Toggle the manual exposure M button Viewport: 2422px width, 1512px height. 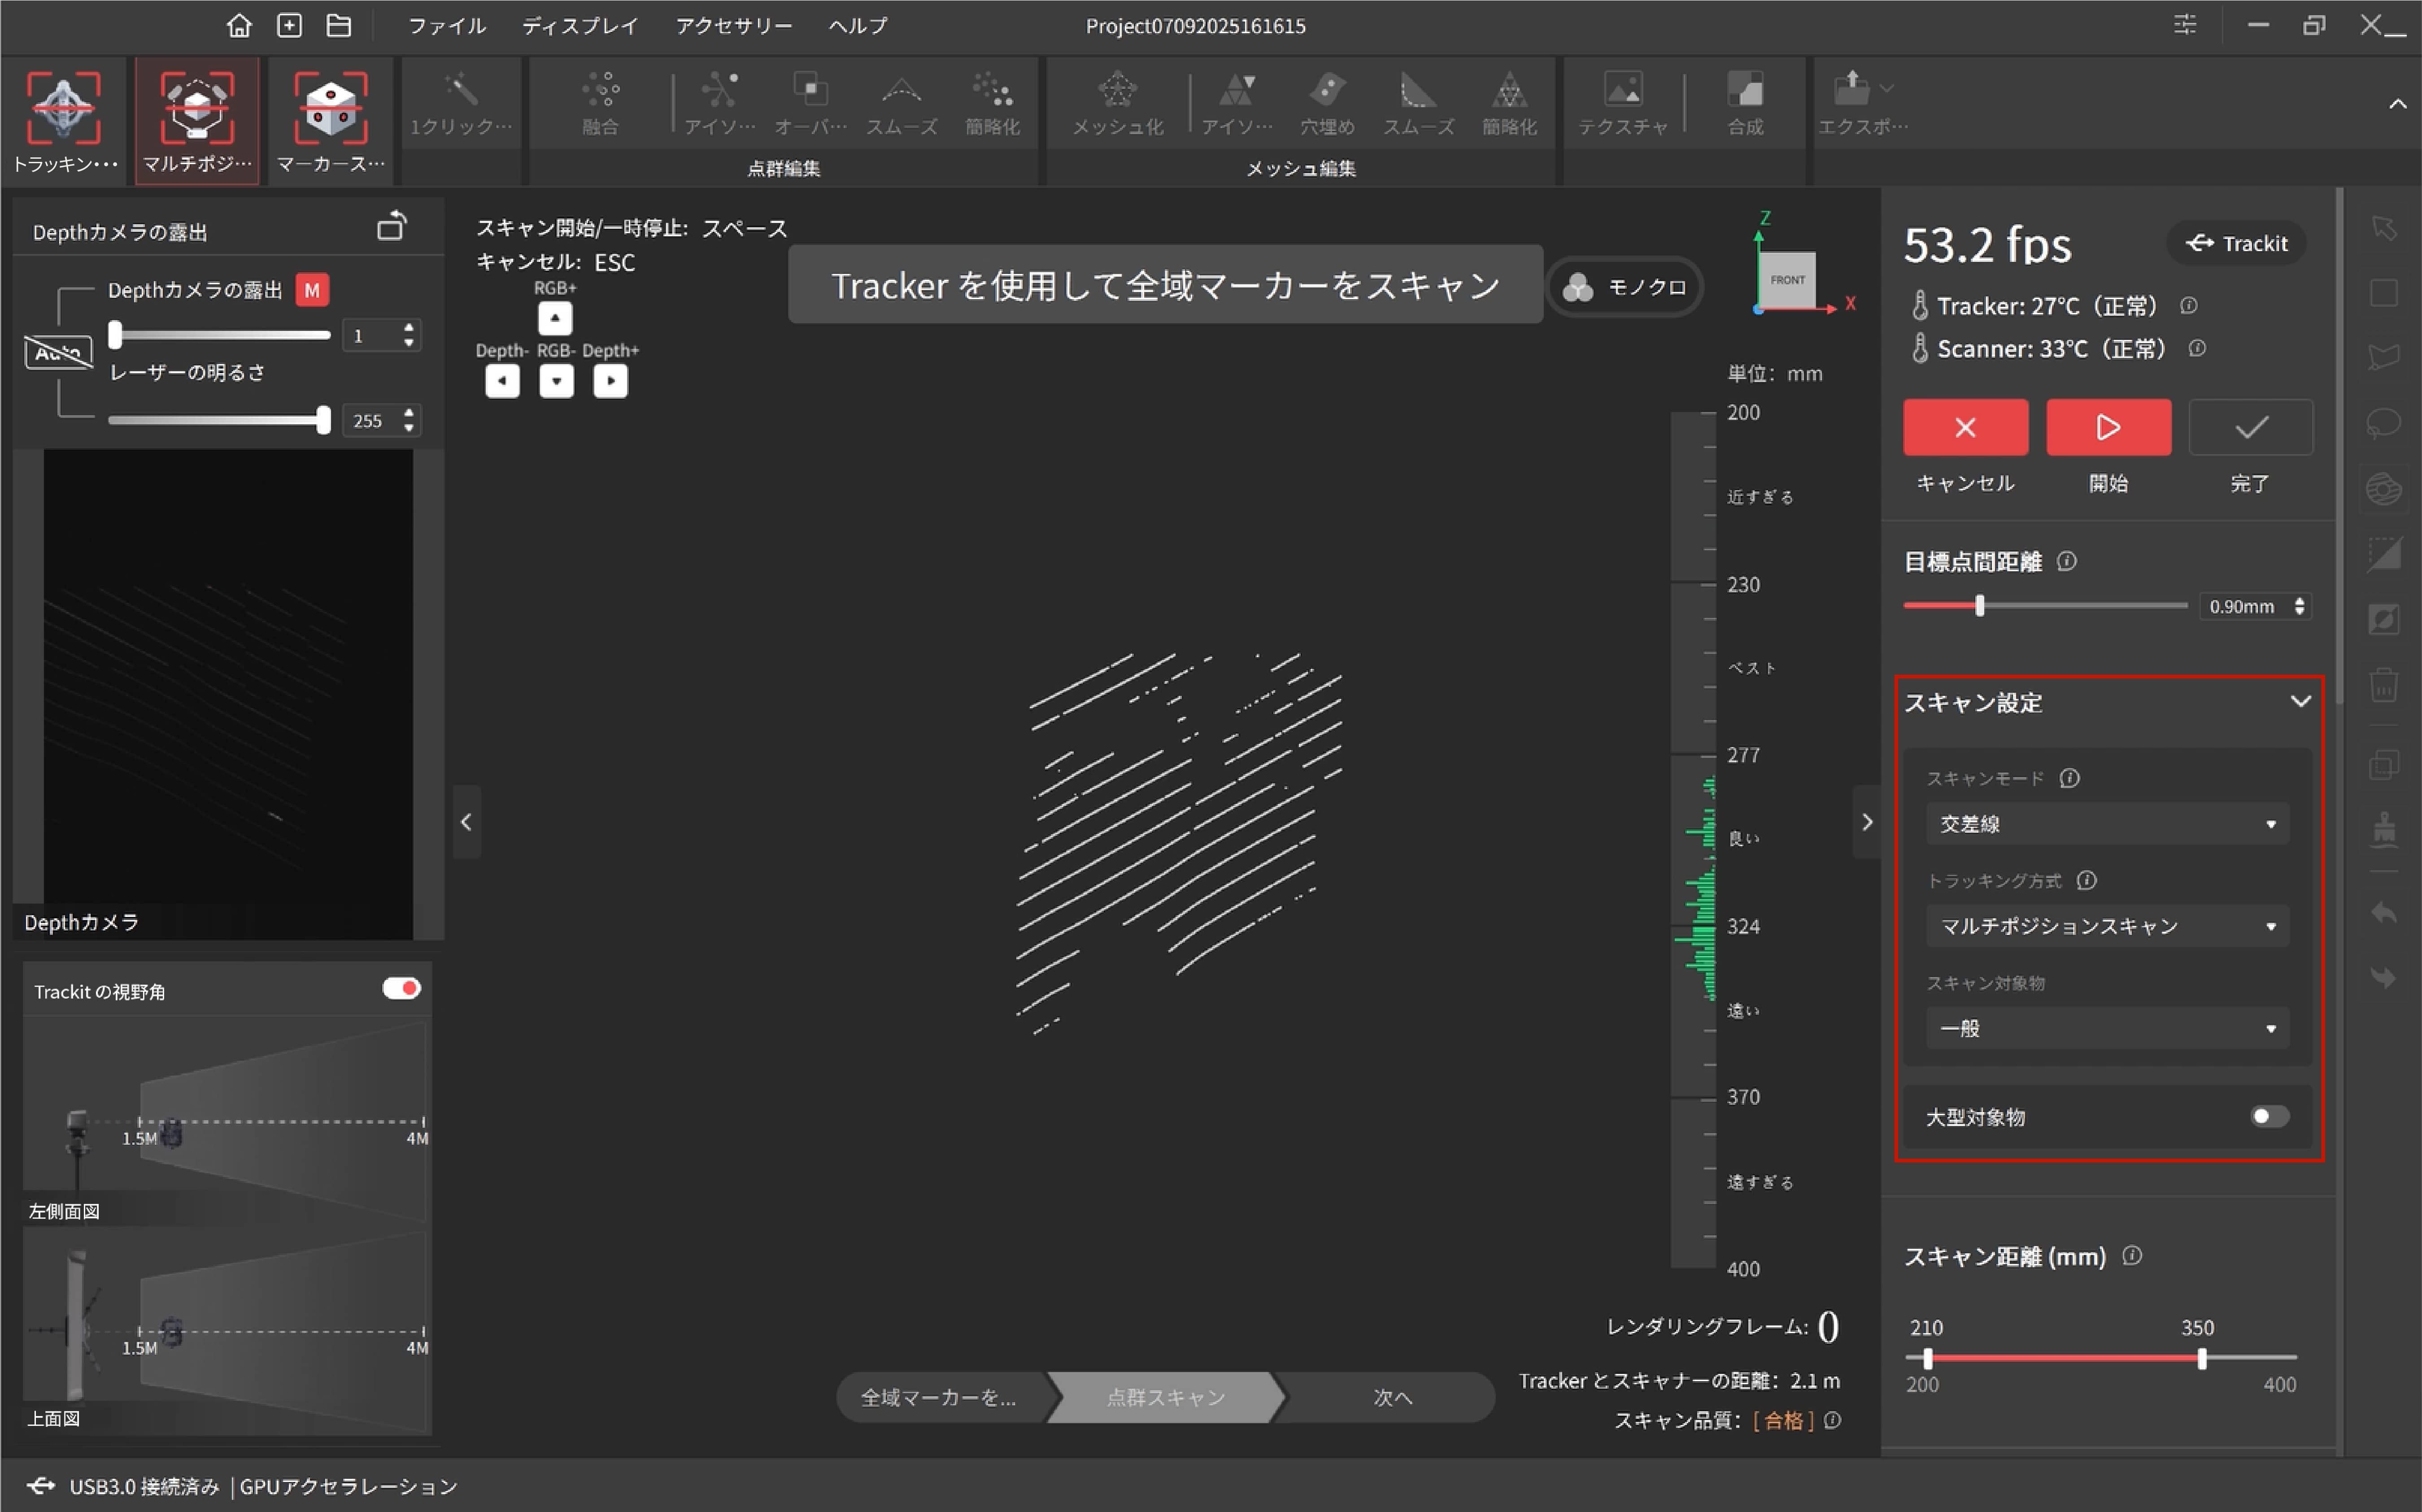pos(312,290)
